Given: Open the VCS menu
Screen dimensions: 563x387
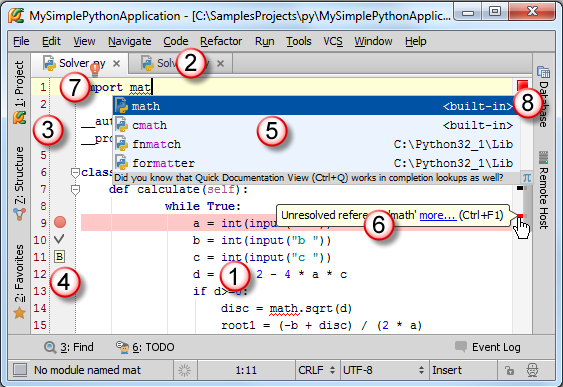Looking at the screenshot, I should coord(333,41).
